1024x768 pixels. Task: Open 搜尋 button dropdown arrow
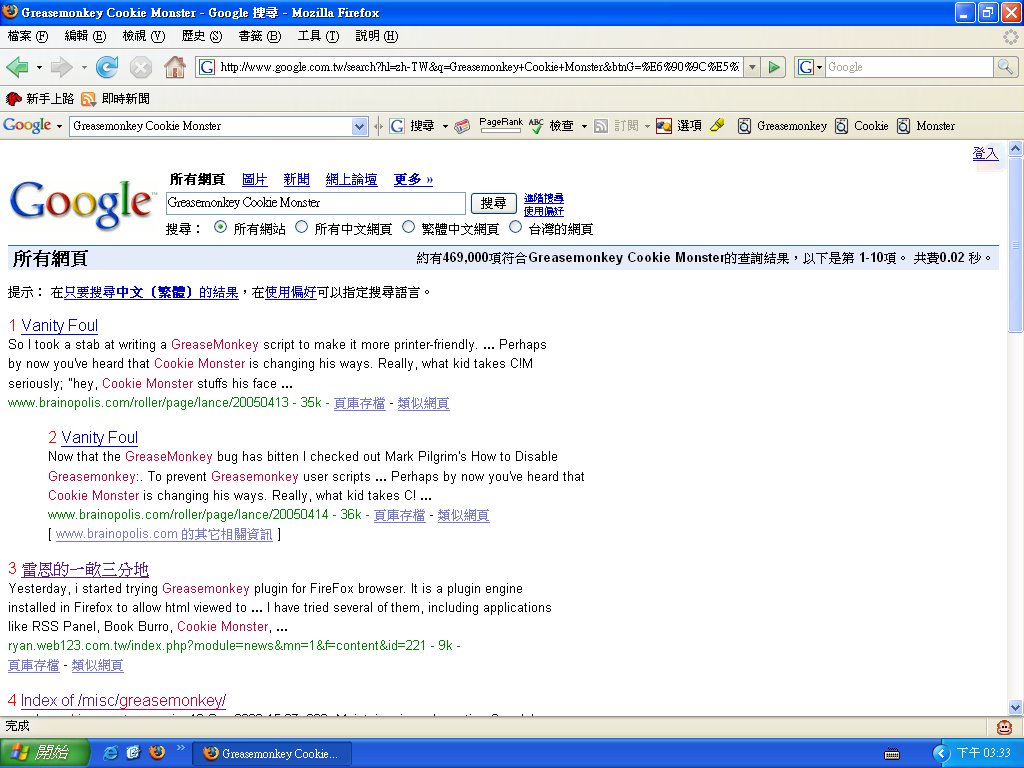point(445,127)
